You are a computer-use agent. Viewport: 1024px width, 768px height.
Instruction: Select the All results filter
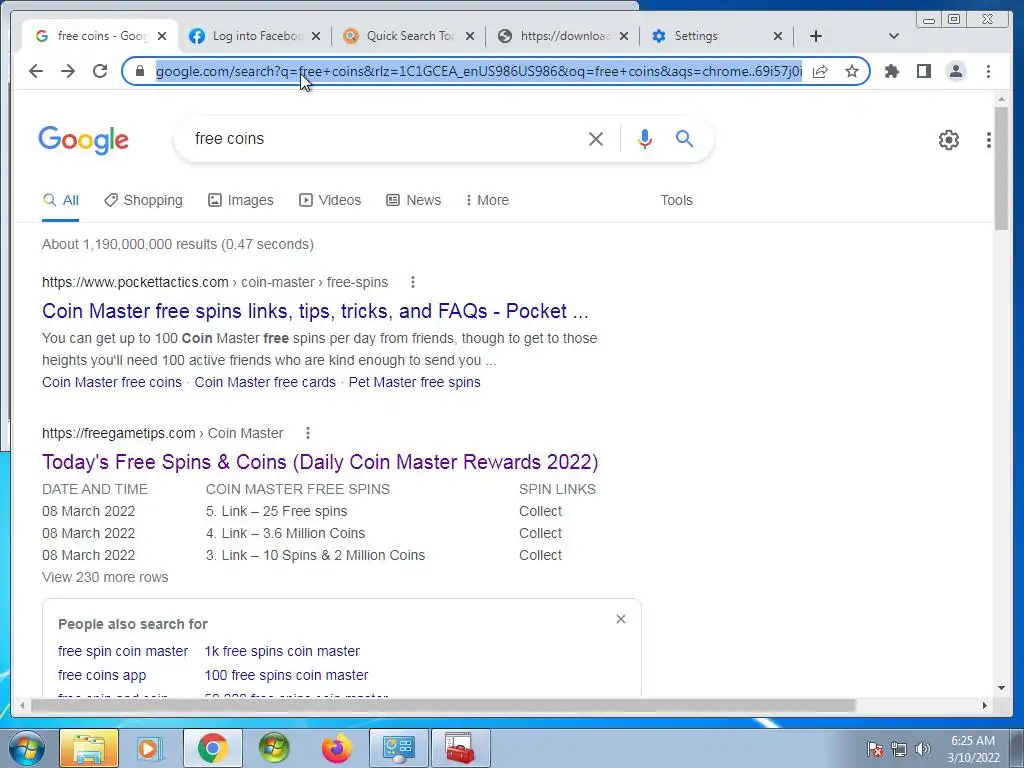pyautogui.click(x=61, y=200)
